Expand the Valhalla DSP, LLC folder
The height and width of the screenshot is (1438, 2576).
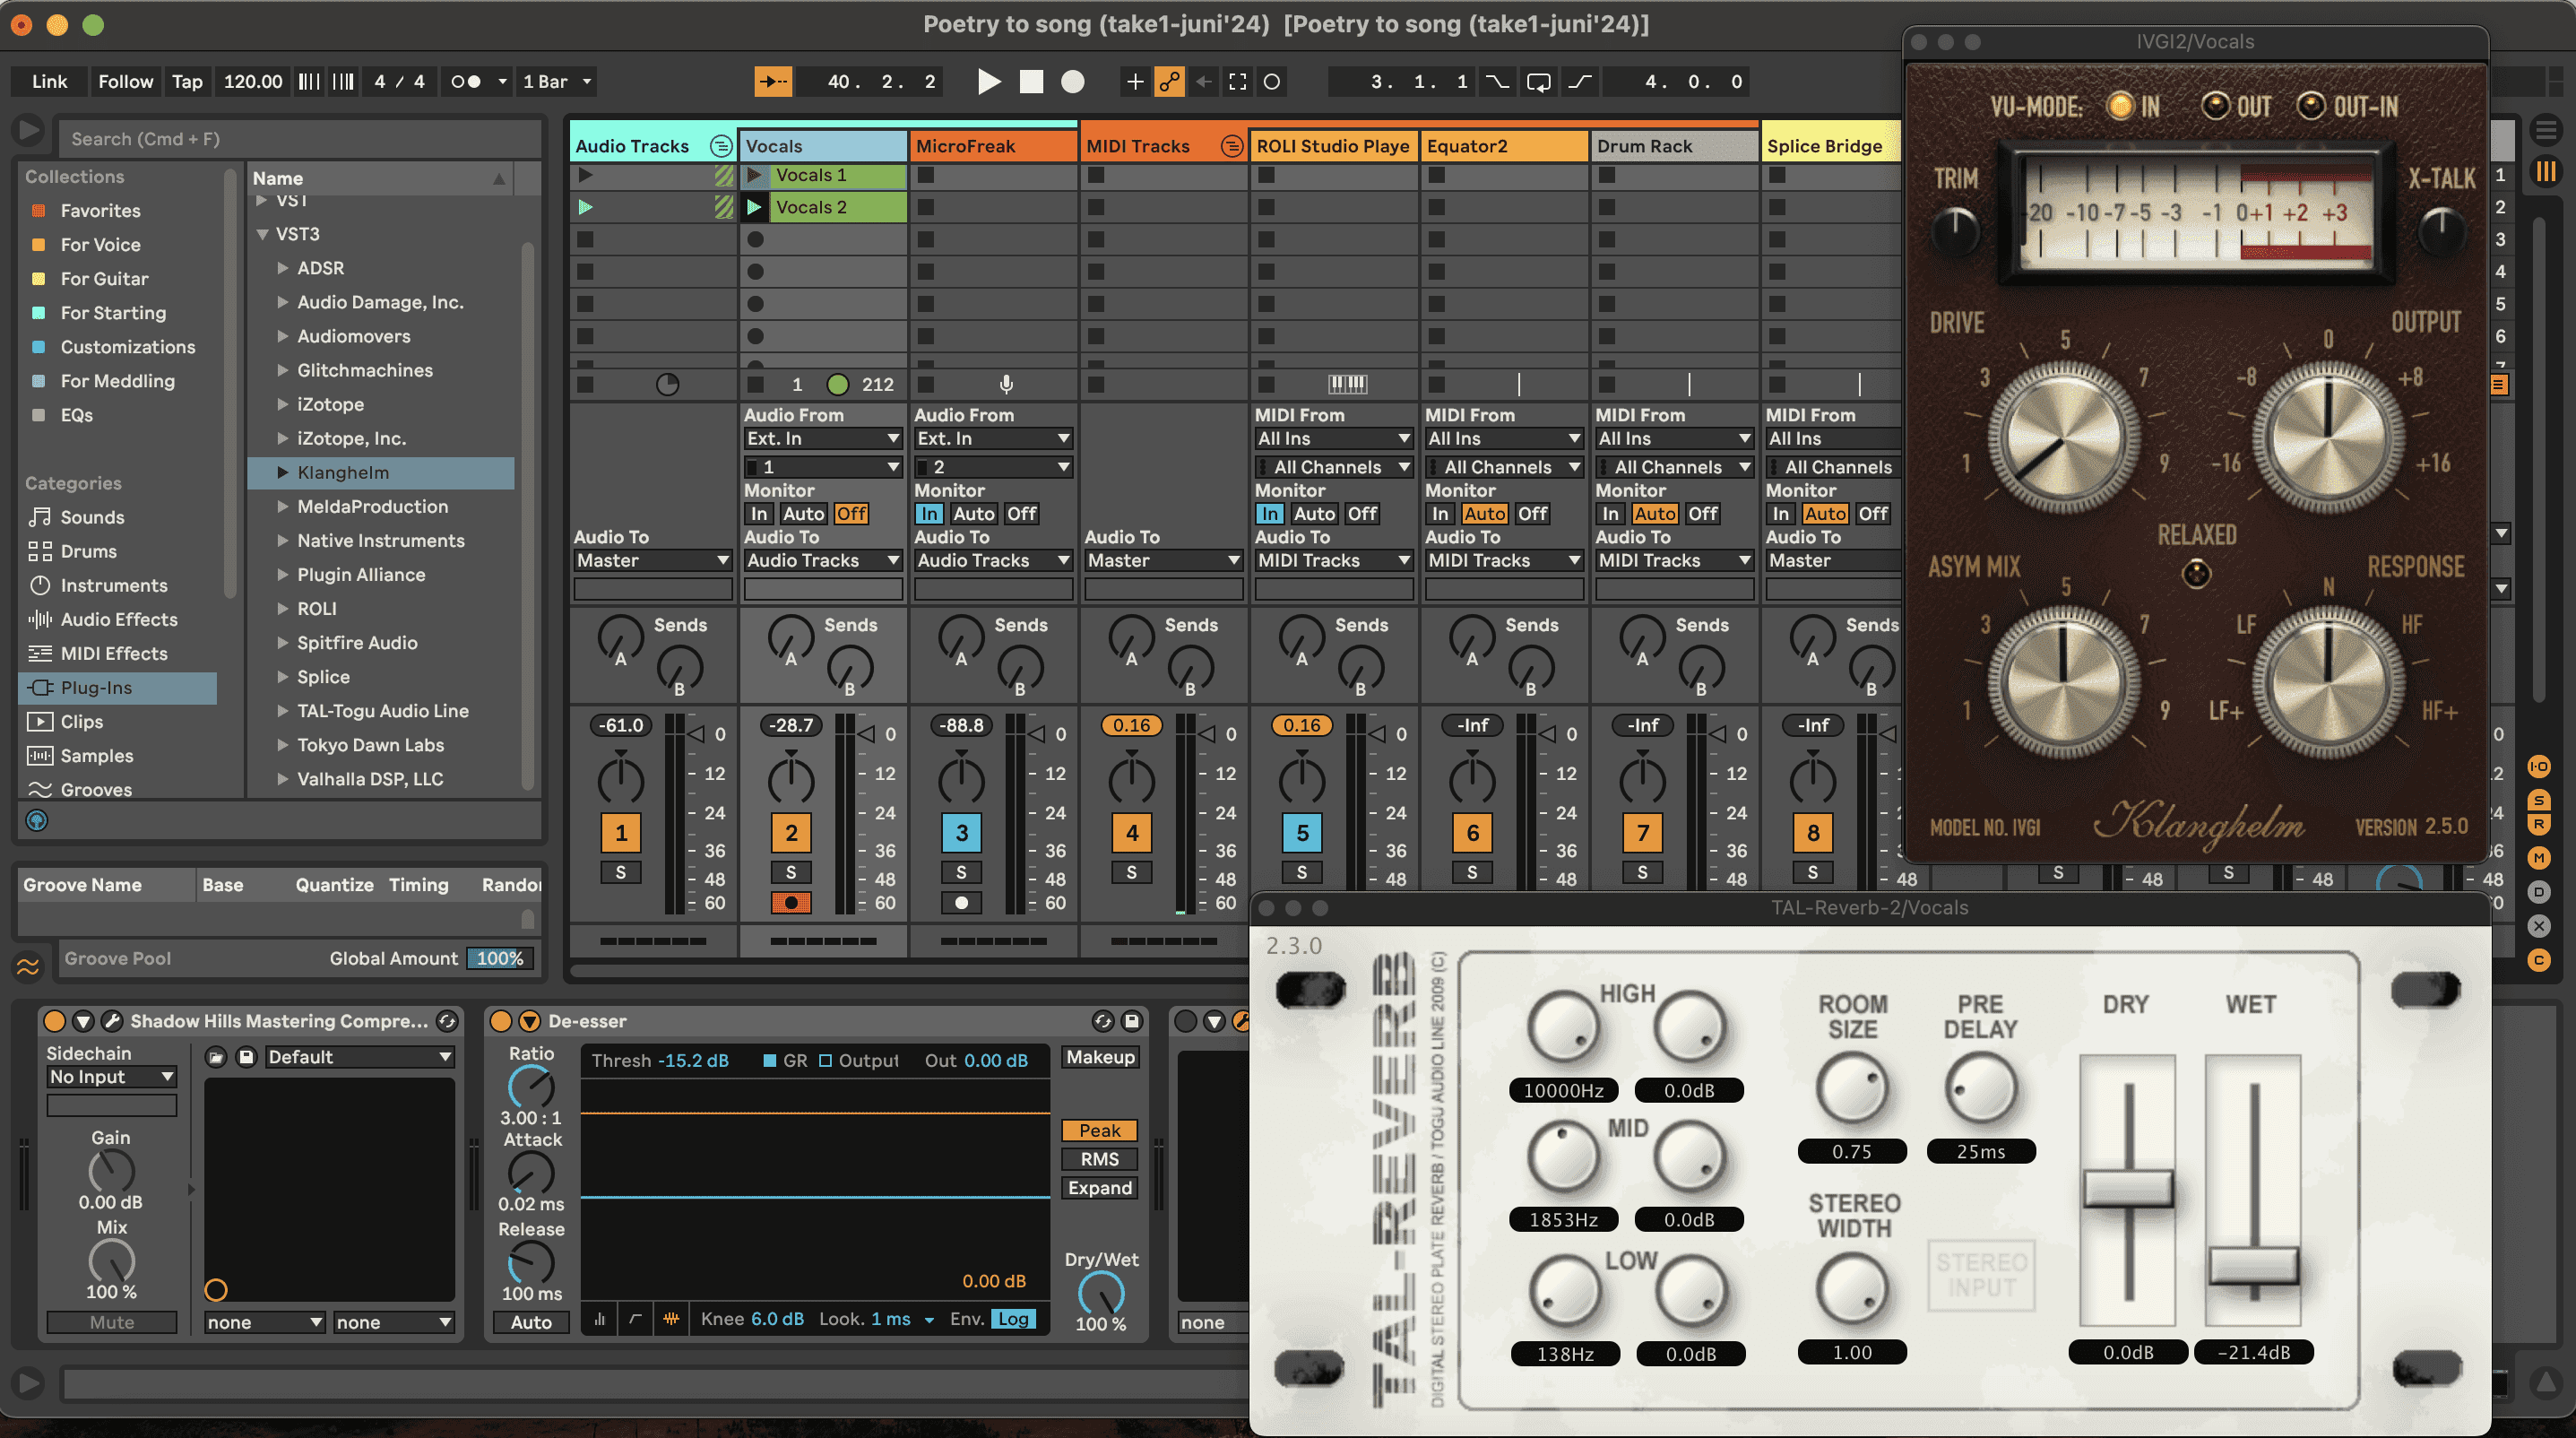pos(283,779)
